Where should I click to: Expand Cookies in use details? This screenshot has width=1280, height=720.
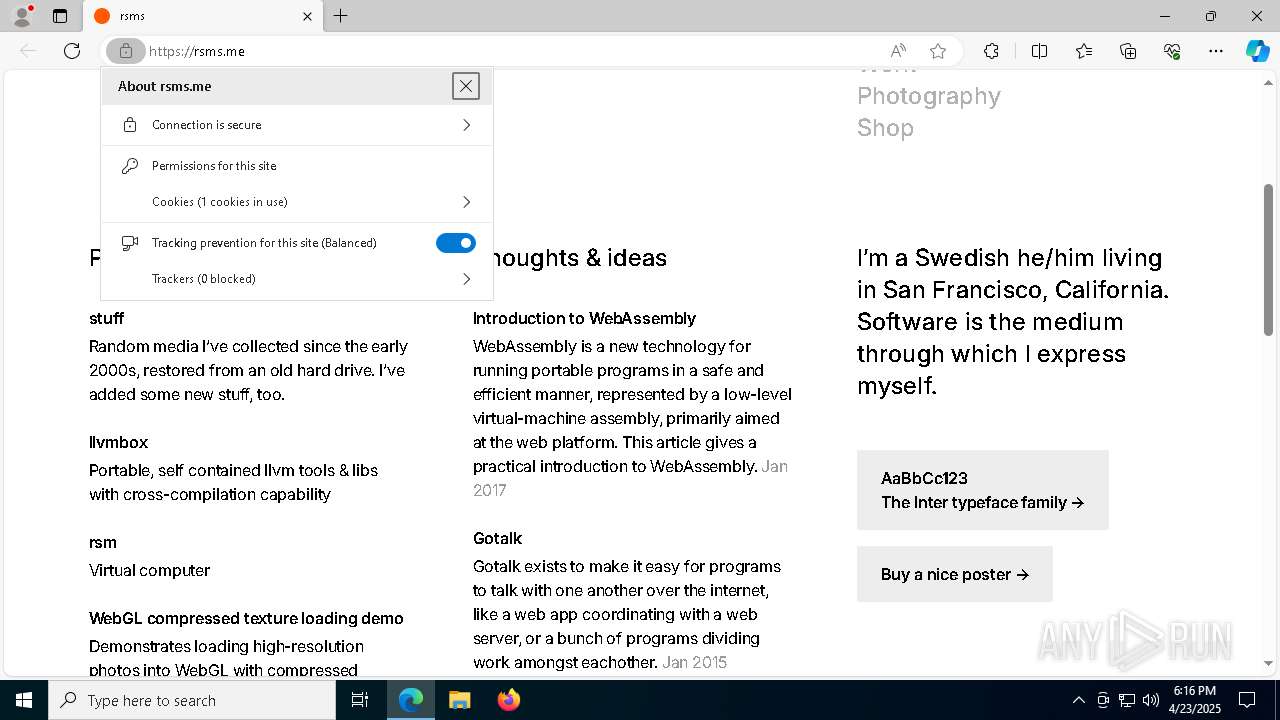(x=297, y=202)
